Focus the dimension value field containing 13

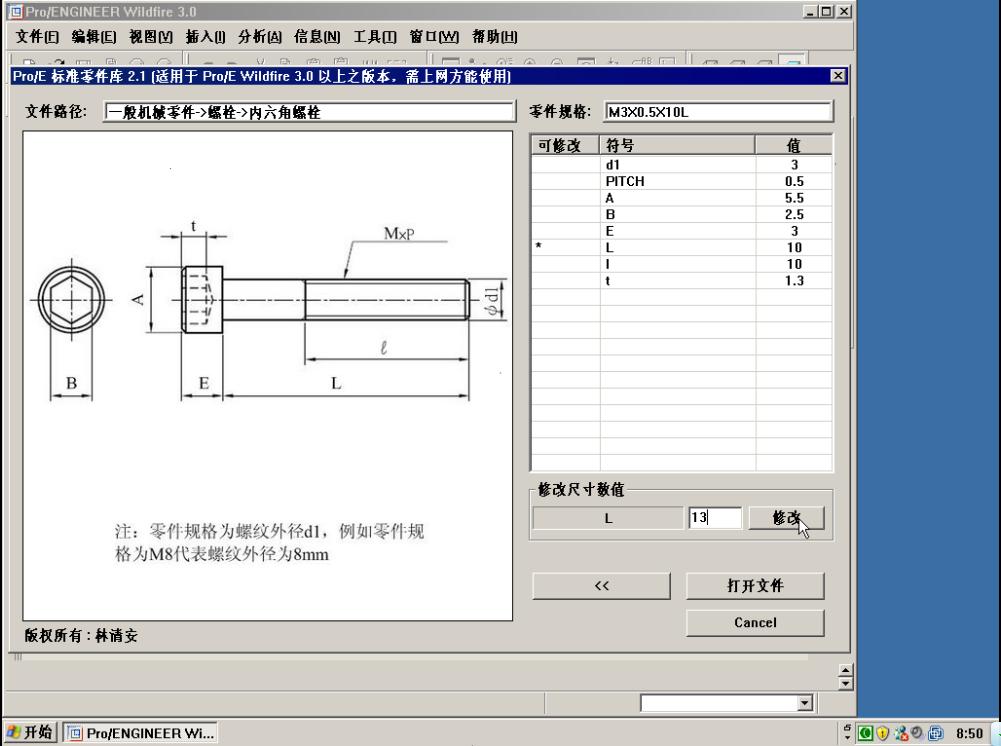pyautogui.click(x=715, y=518)
